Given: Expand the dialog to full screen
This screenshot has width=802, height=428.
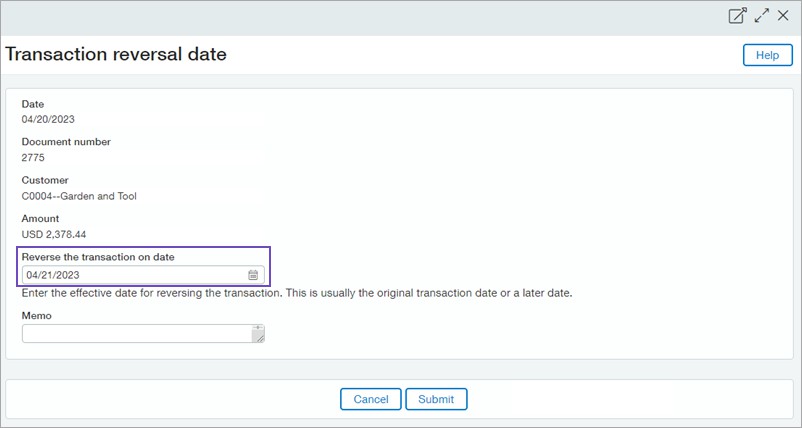Looking at the screenshot, I should (762, 16).
